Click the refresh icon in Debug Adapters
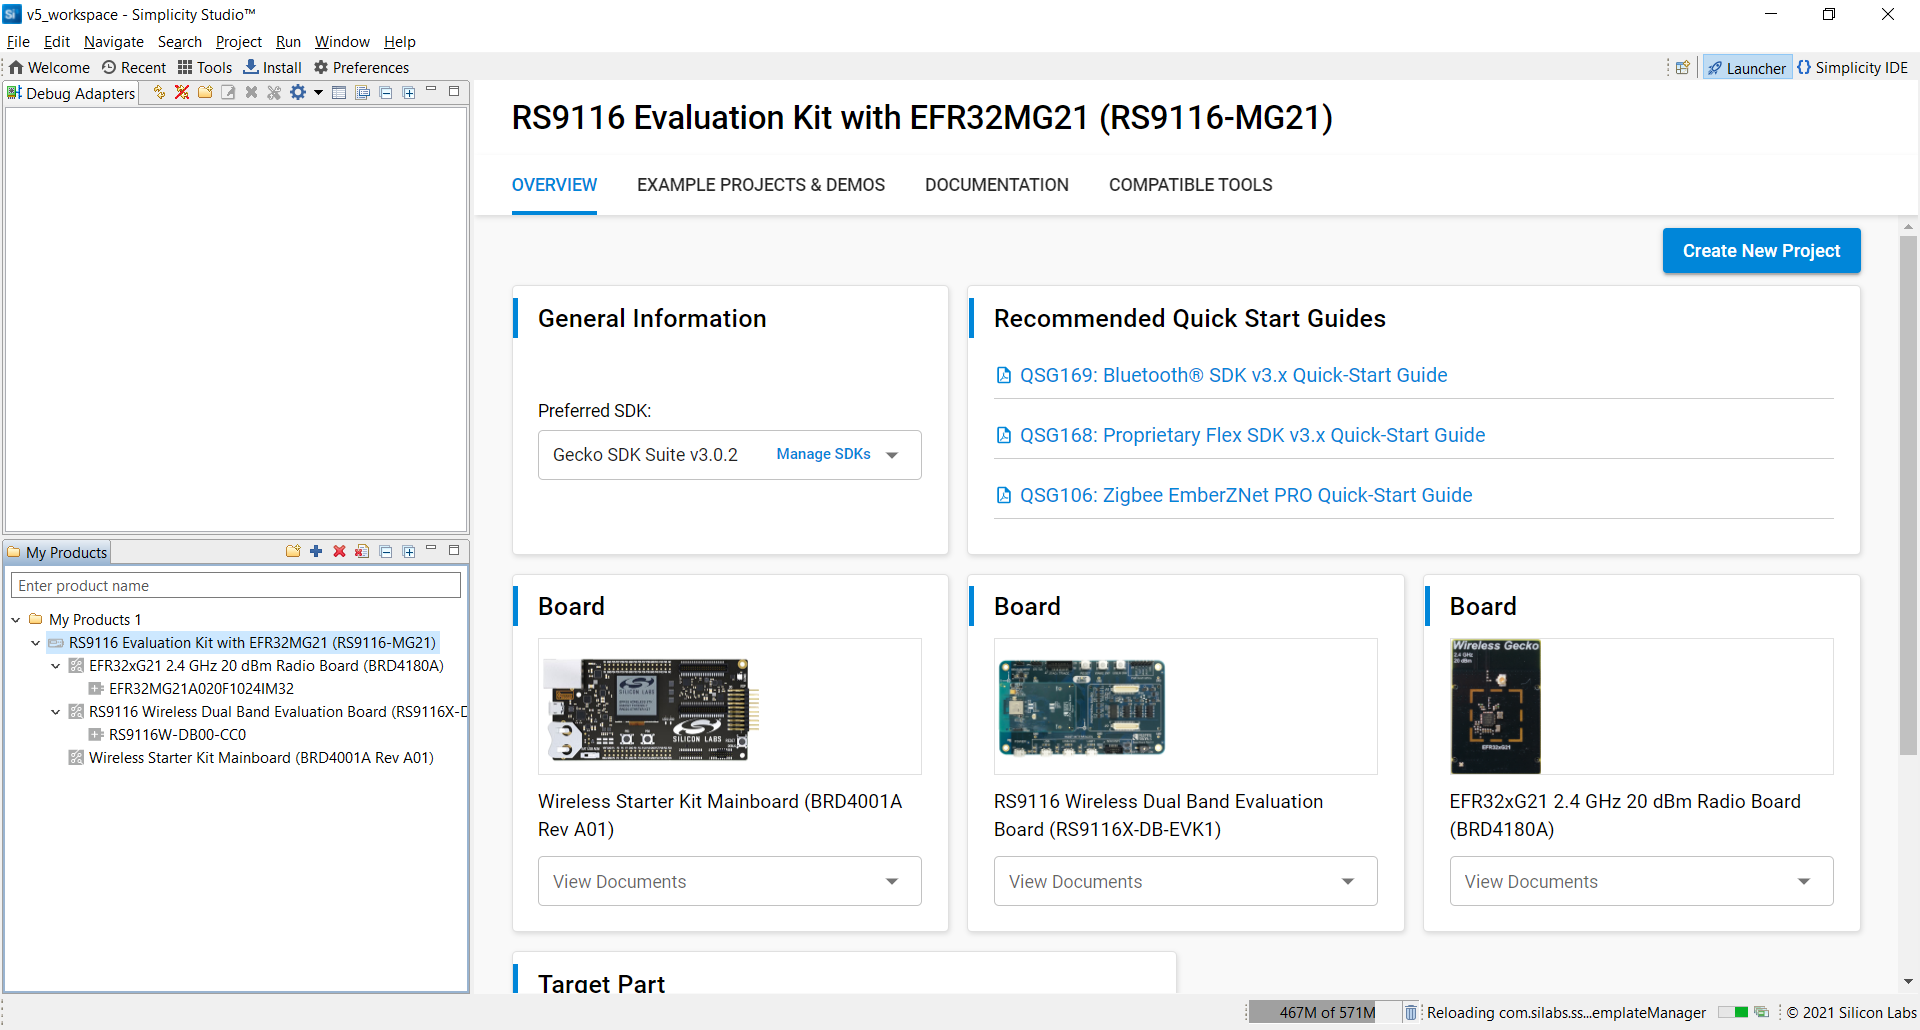The image size is (1920, 1030). tap(159, 92)
